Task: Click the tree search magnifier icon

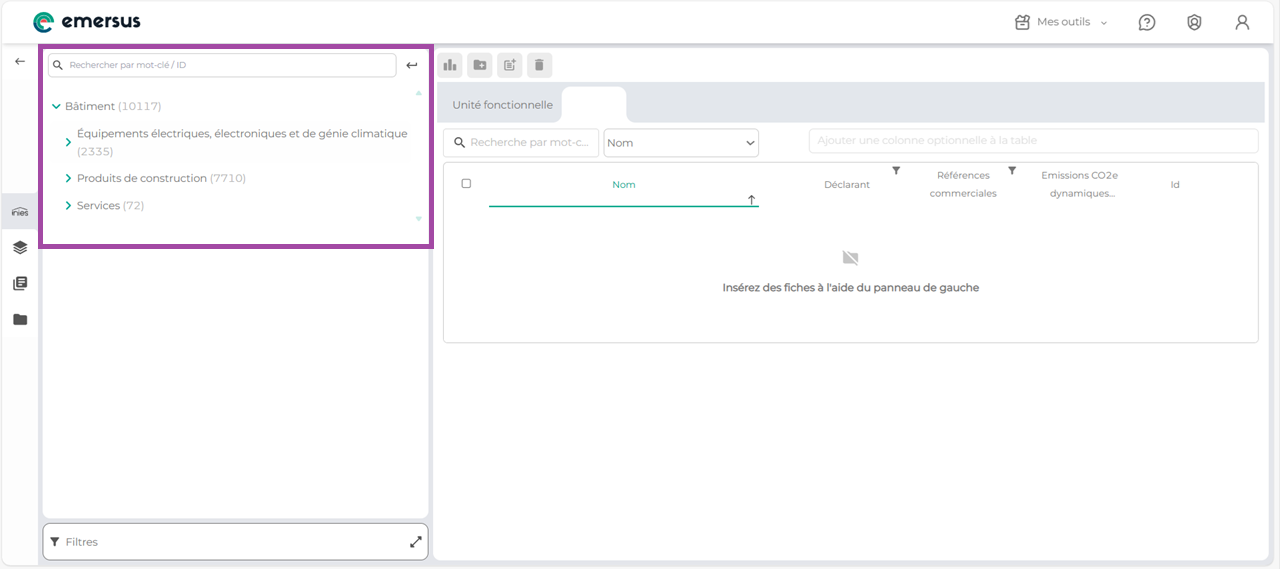Action: click(x=58, y=65)
